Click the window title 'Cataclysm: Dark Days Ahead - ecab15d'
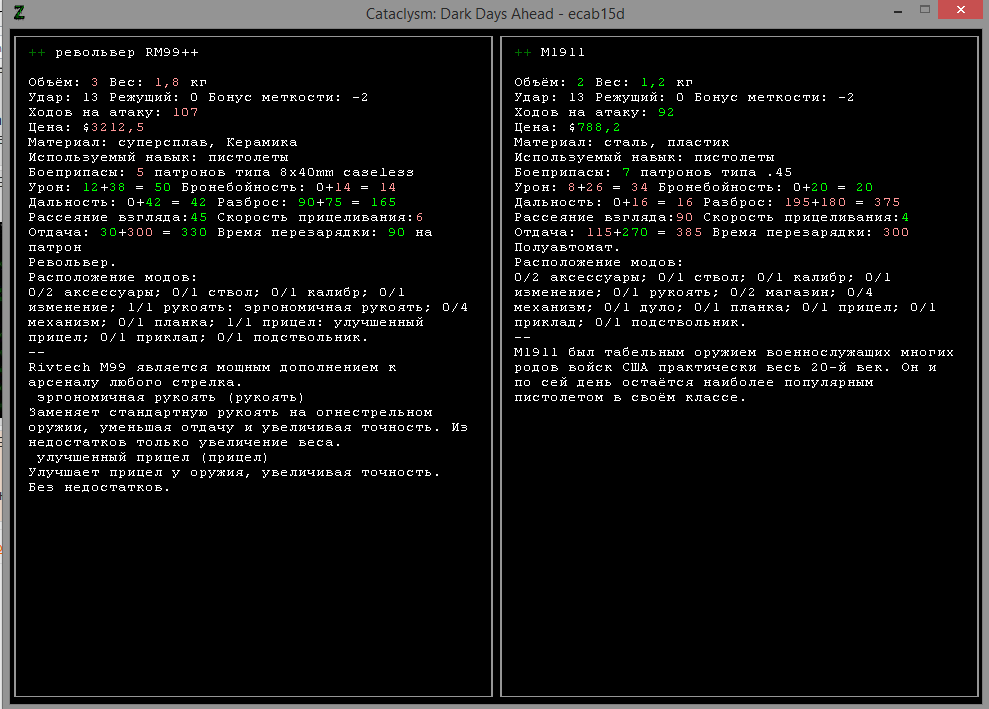This screenshot has width=989, height=709. tap(495, 14)
